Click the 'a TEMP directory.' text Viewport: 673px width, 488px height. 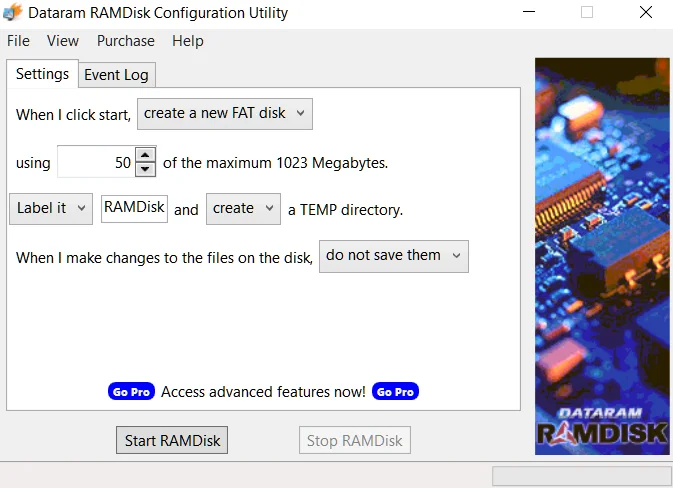346,210
